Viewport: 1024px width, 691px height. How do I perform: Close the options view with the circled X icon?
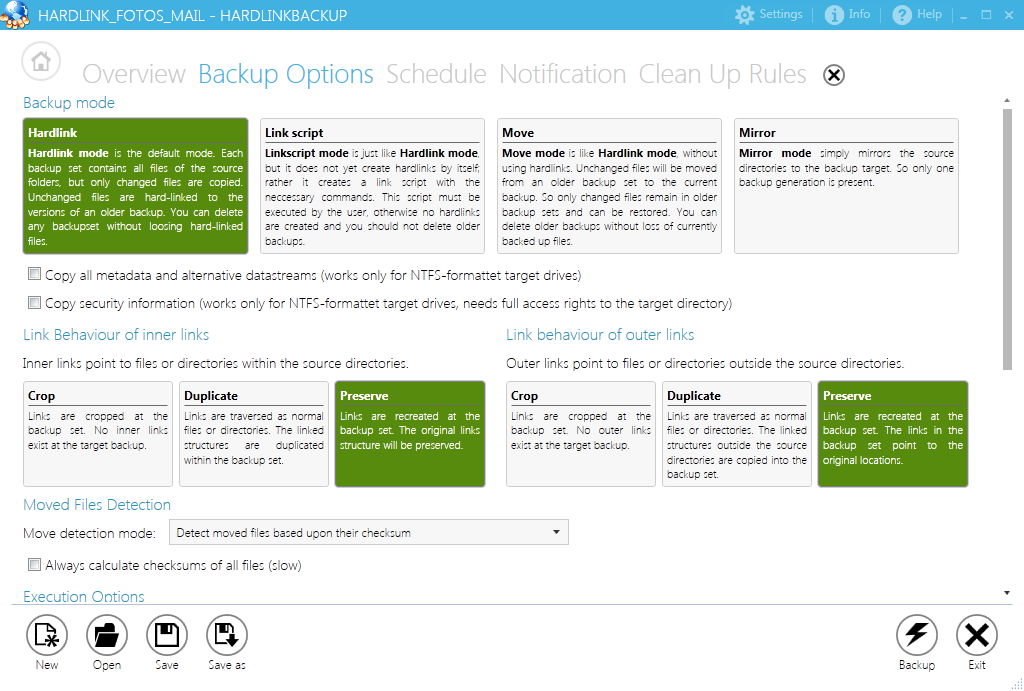[834, 75]
